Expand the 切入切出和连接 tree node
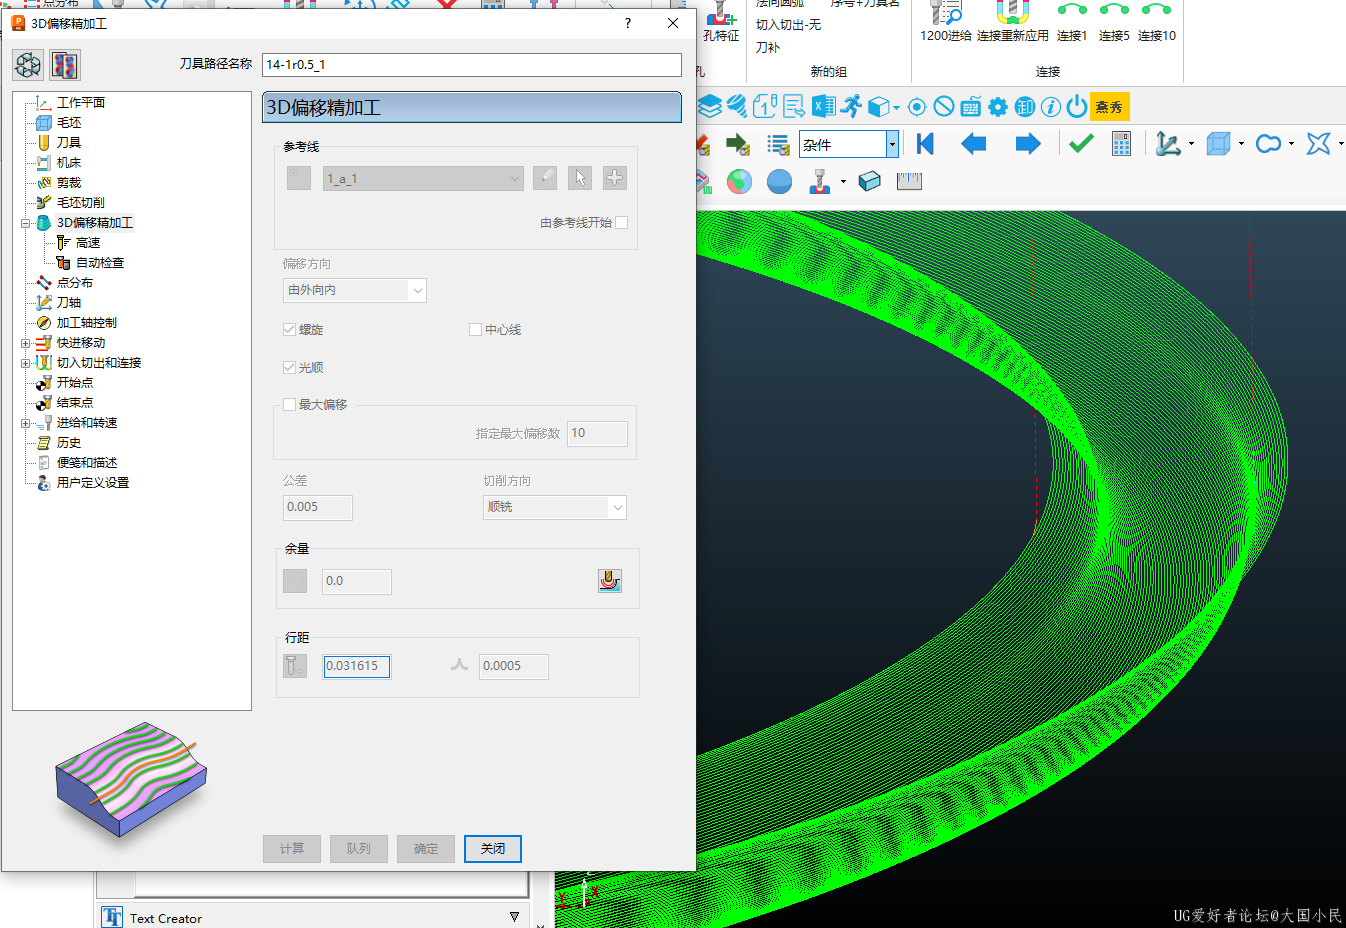 point(26,363)
